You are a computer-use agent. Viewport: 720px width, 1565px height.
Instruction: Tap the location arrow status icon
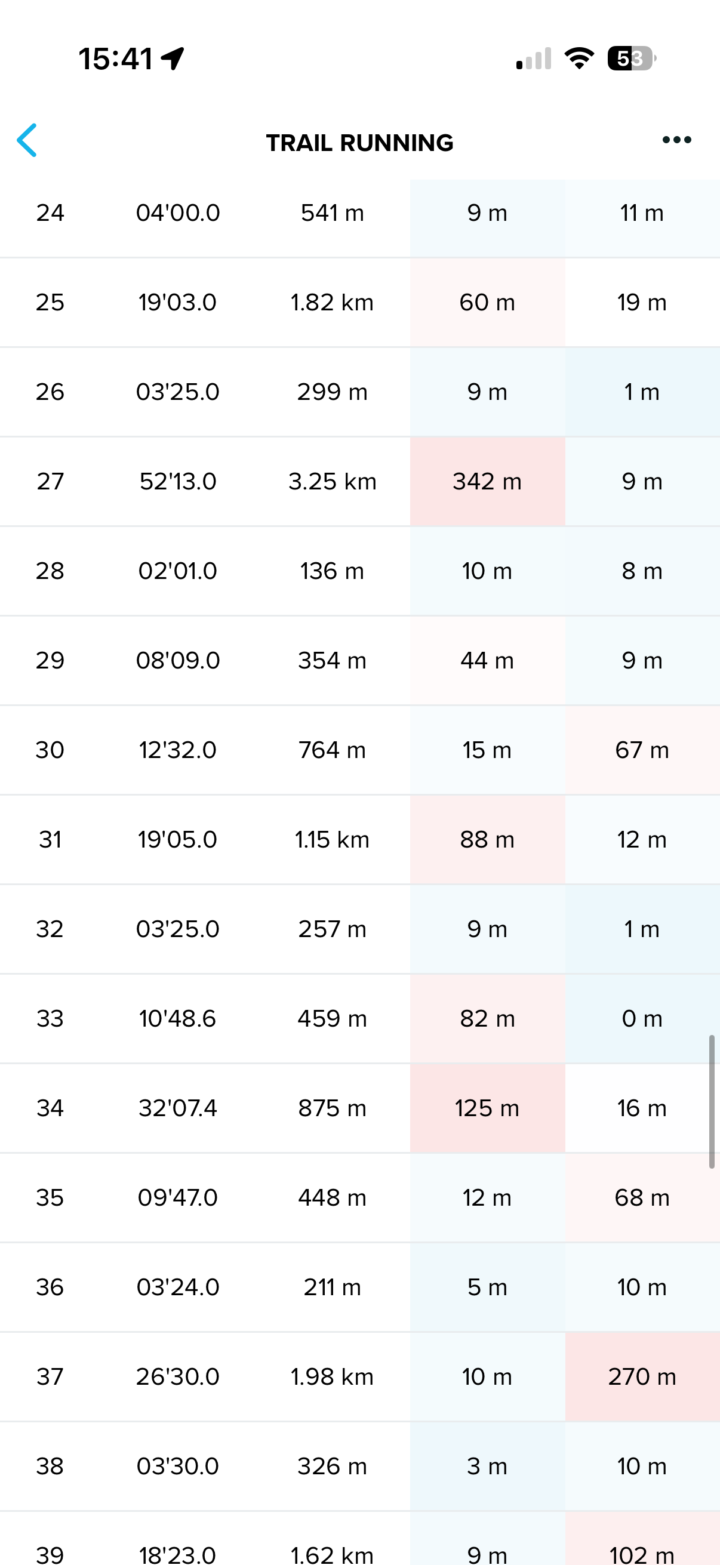[x=173, y=59]
